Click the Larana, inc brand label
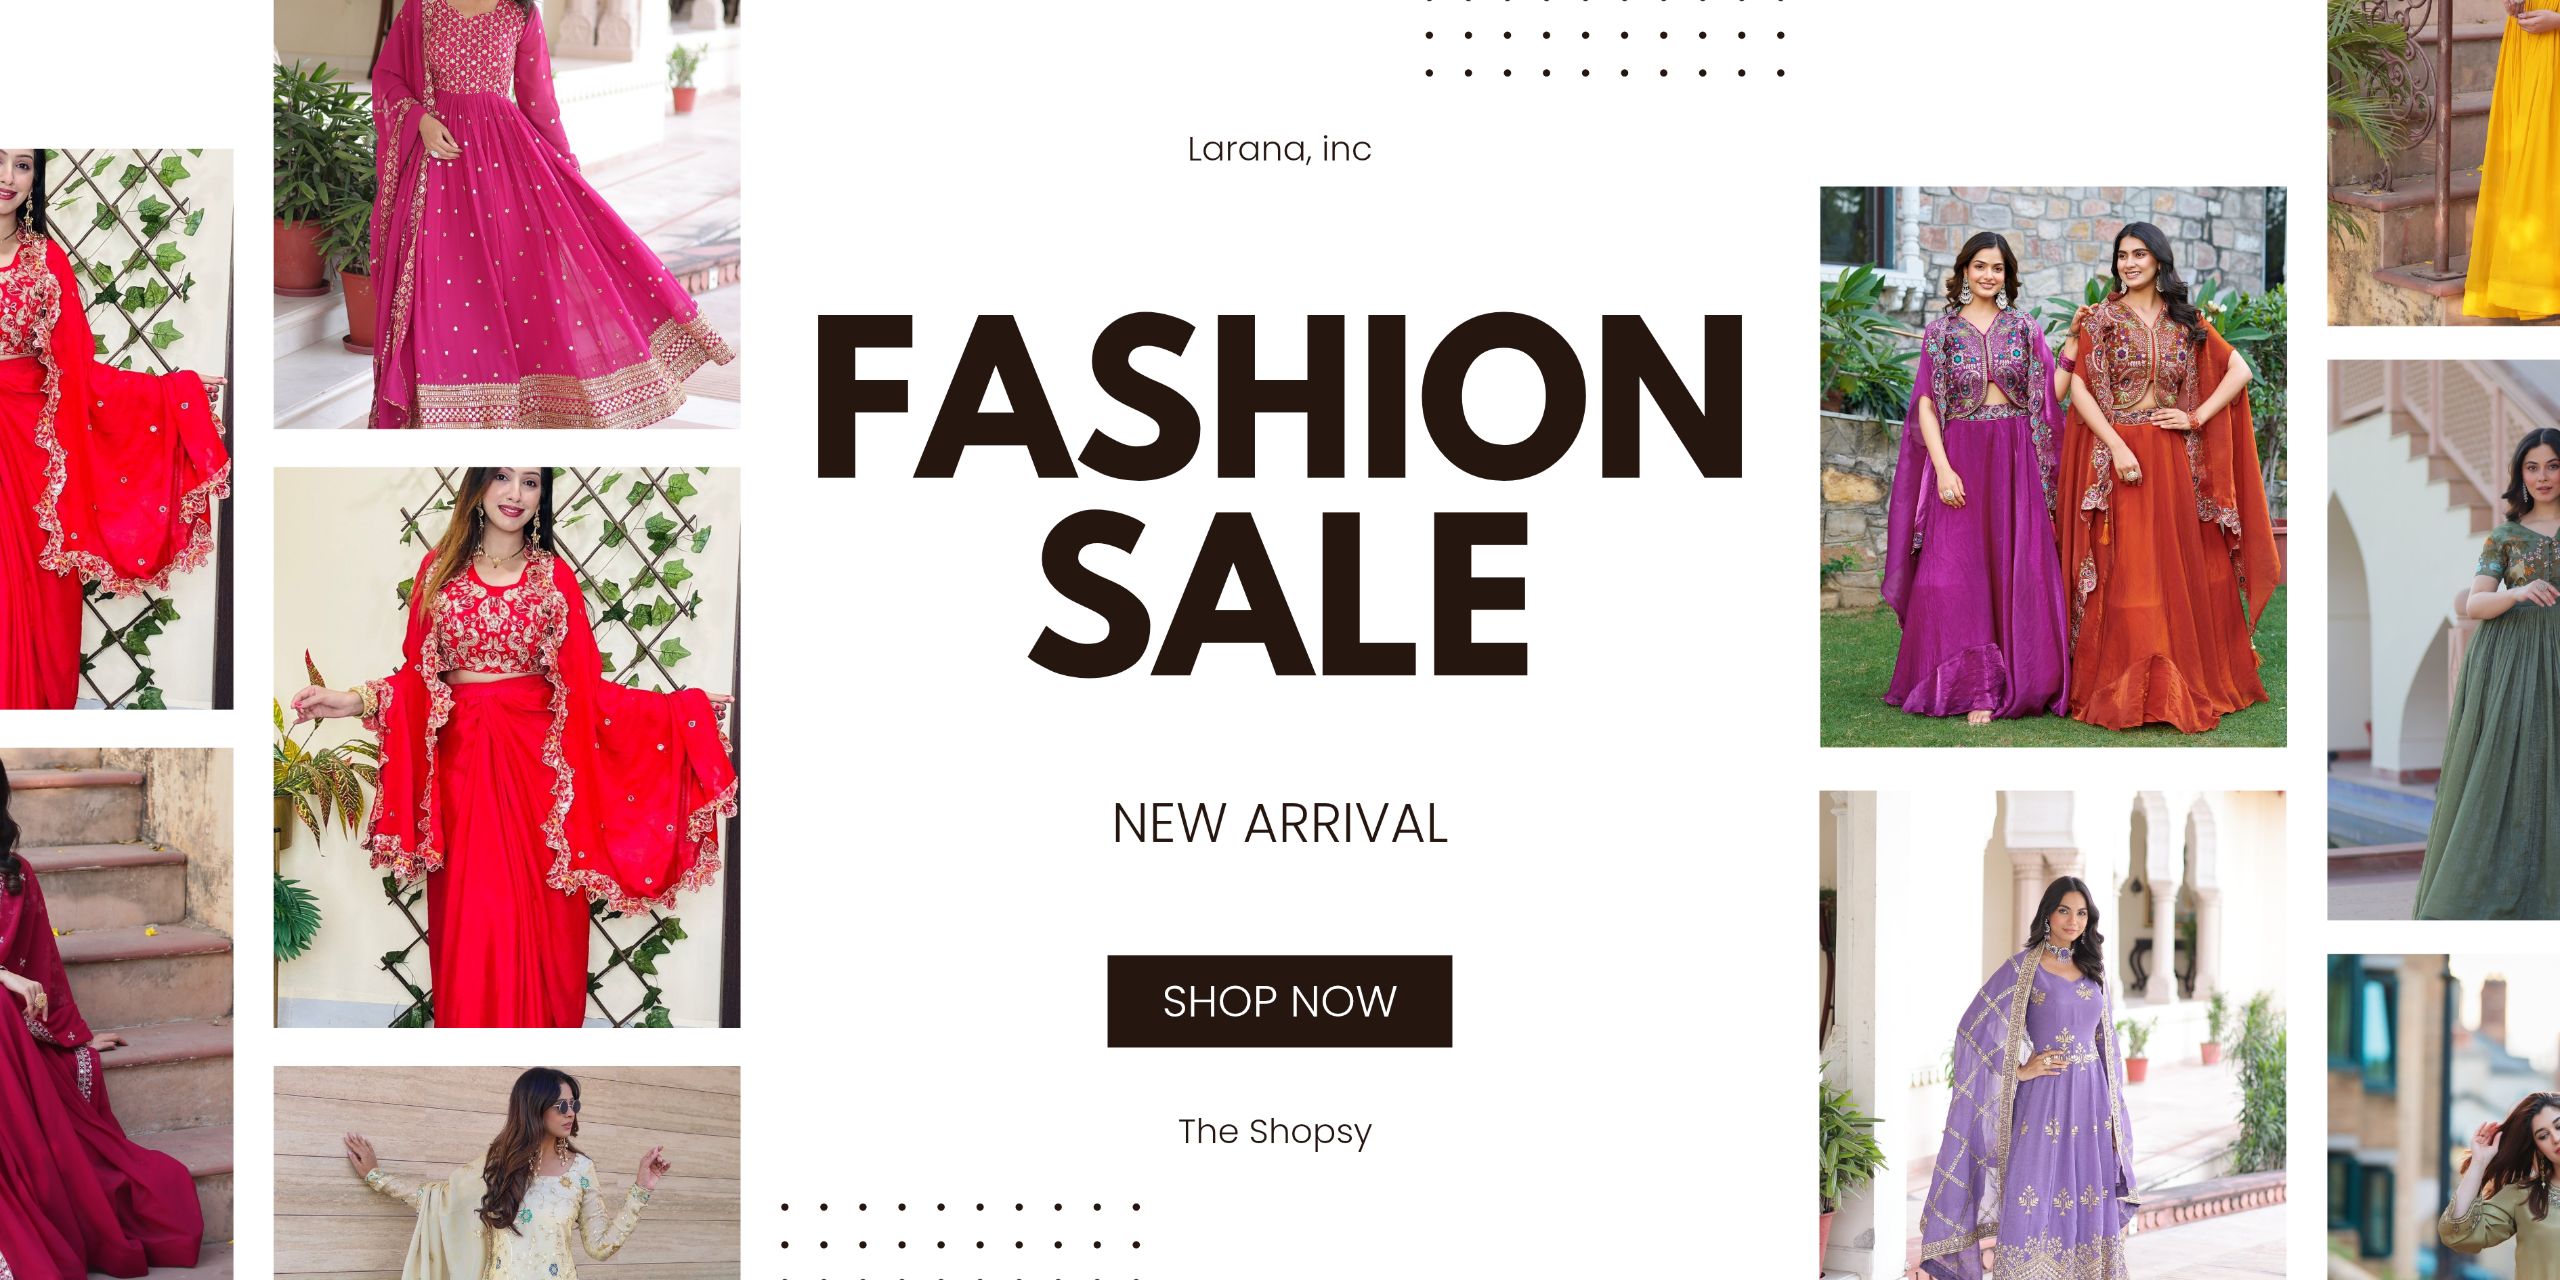Screen dimensions: 2560x1280 point(1279,149)
